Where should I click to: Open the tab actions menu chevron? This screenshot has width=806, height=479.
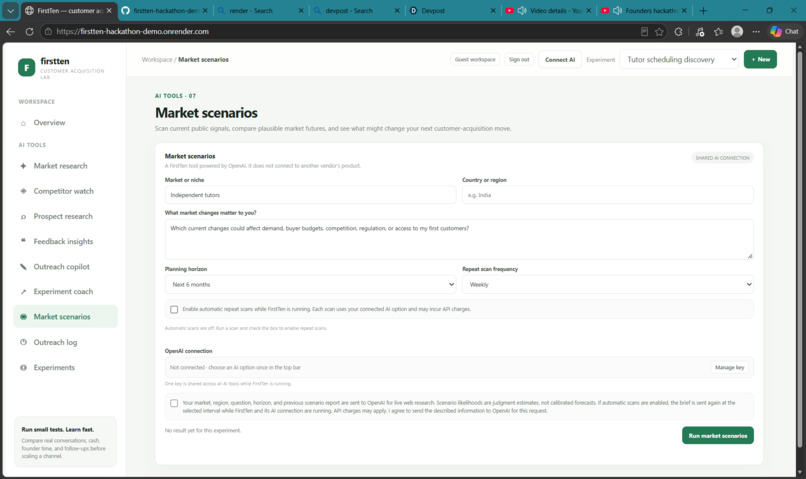pyautogui.click(x=10, y=10)
